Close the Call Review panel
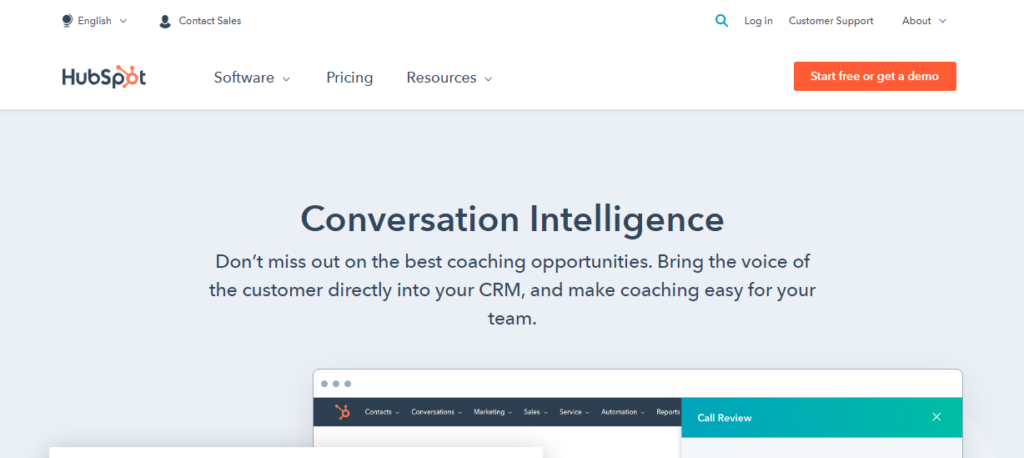This screenshot has height=458, width=1024. coord(936,417)
